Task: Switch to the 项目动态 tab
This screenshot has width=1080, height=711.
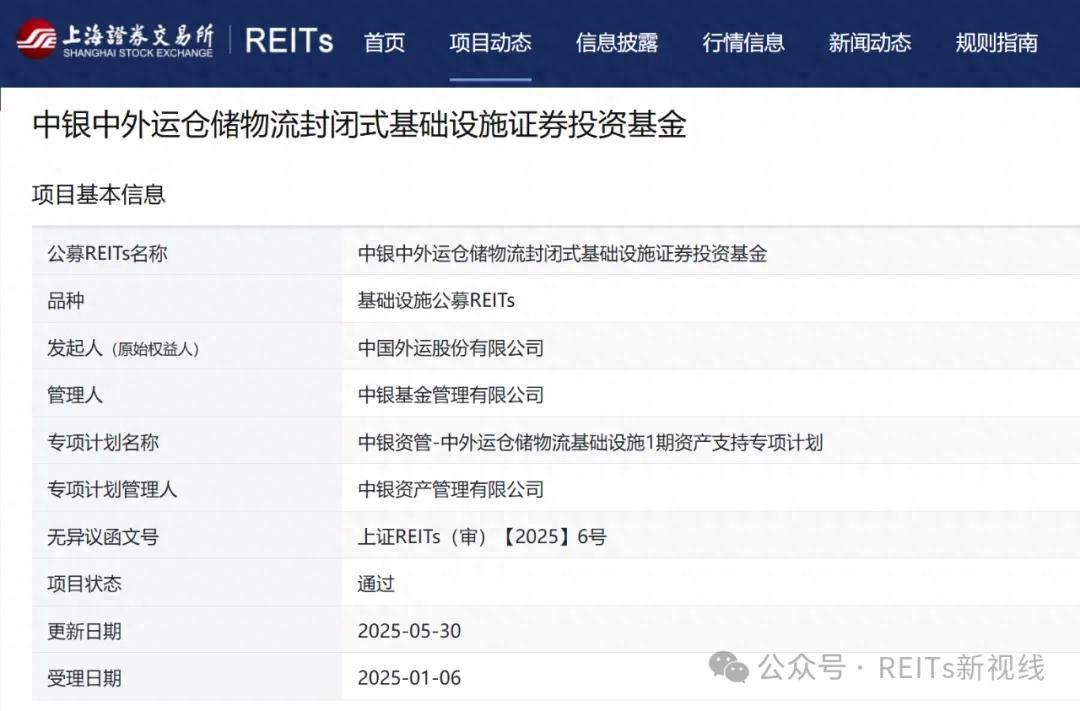Action: click(490, 42)
